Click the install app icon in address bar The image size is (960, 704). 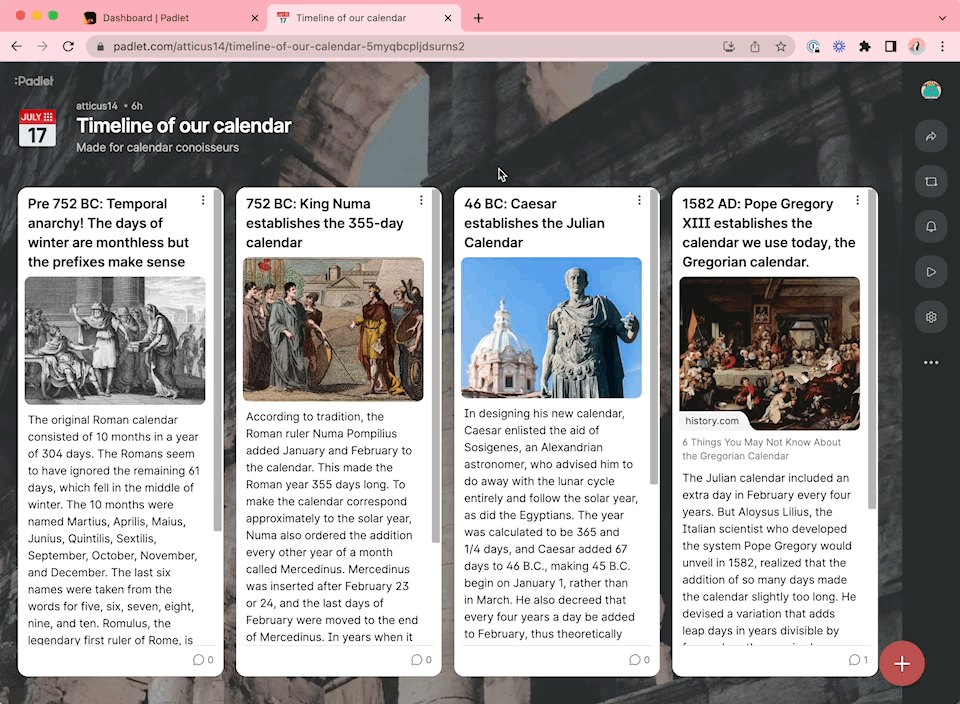729,47
